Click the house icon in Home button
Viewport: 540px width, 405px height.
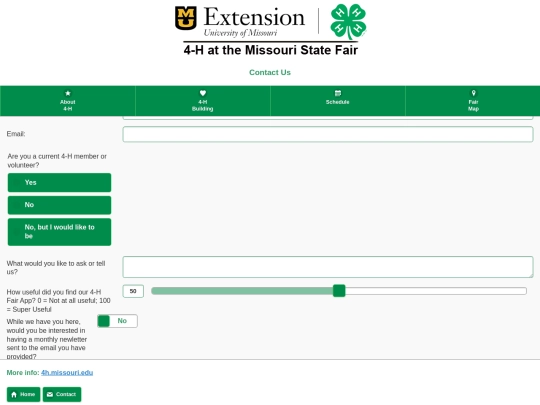tap(14, 394)
